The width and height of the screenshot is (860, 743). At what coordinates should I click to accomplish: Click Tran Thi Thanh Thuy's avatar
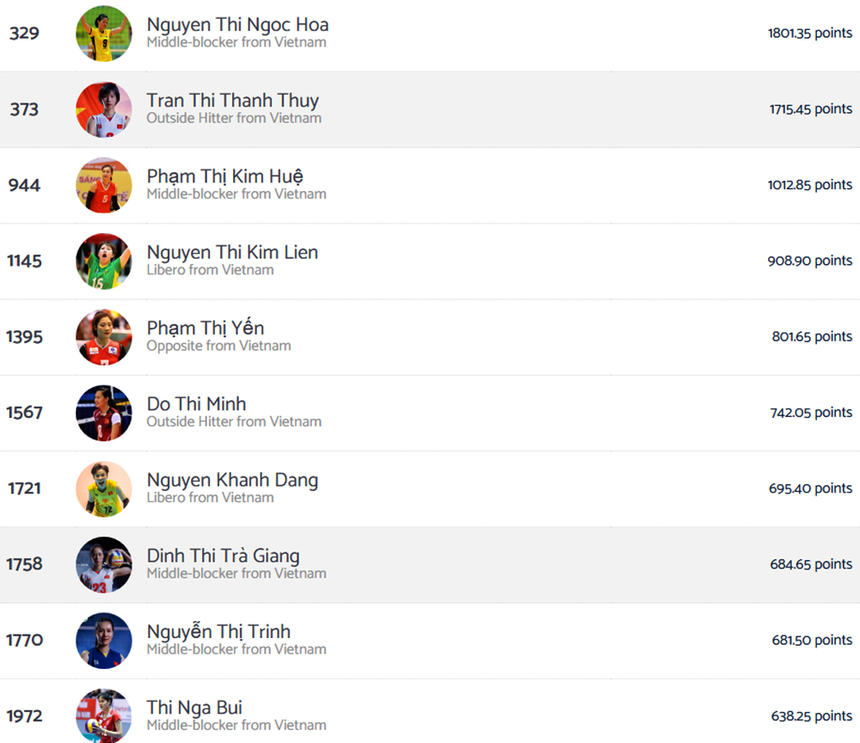pos(104,110)
